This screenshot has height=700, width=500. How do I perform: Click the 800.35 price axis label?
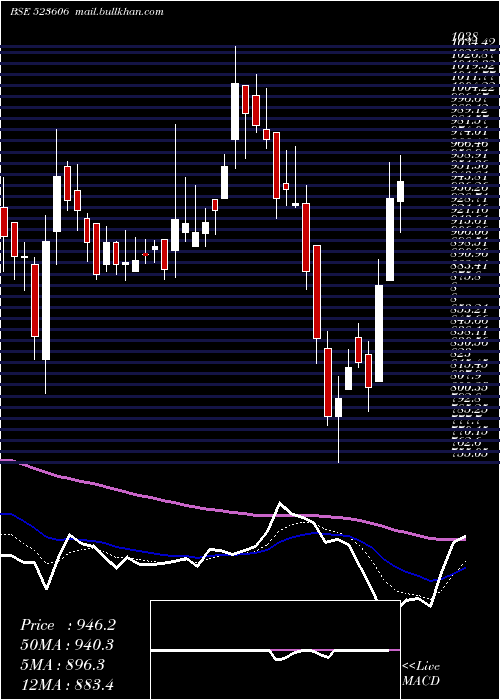471,388
